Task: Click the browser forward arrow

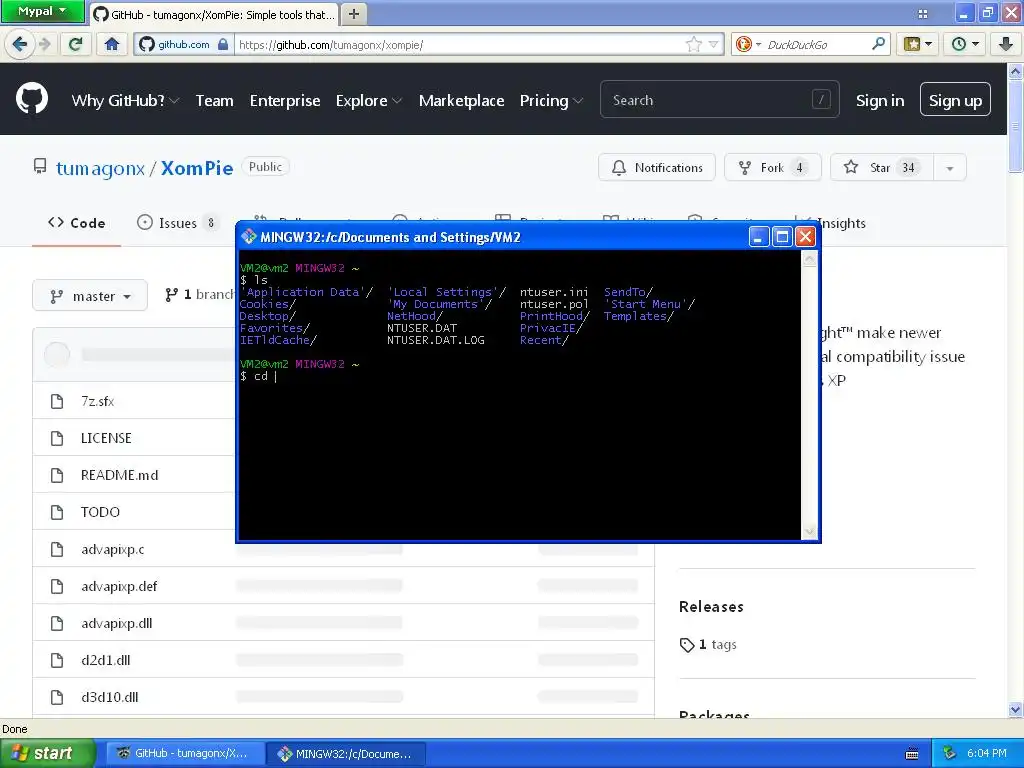Action: pyautogui.click(x=44, y=44)
